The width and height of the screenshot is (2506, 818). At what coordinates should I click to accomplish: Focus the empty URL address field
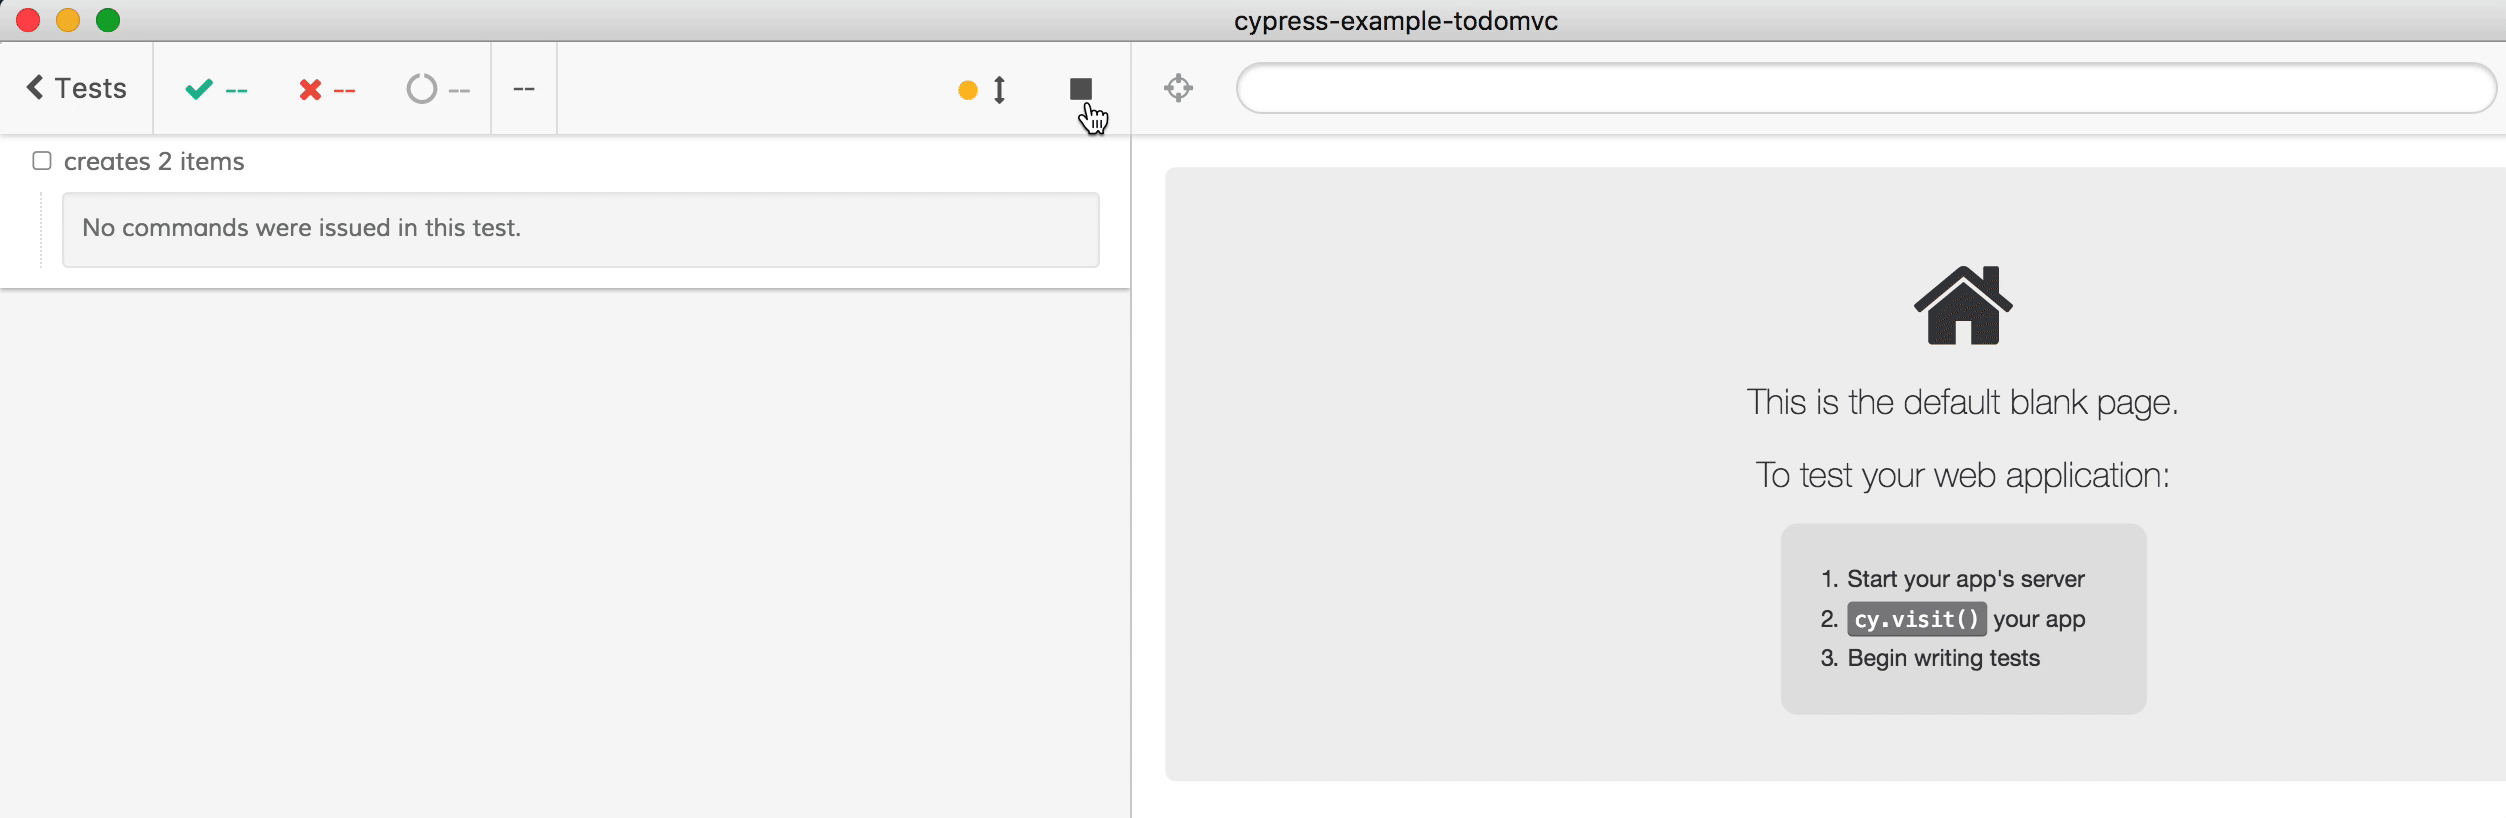tap(1865, 88)
